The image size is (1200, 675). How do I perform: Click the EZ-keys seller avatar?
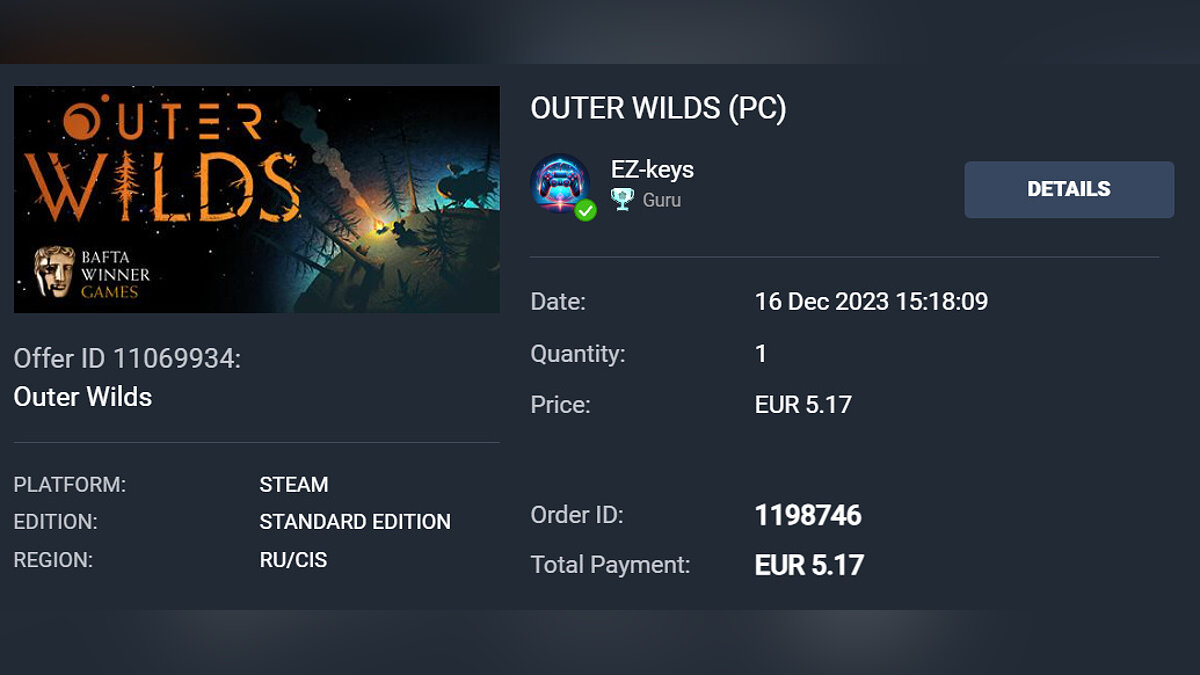pos(558,183)
